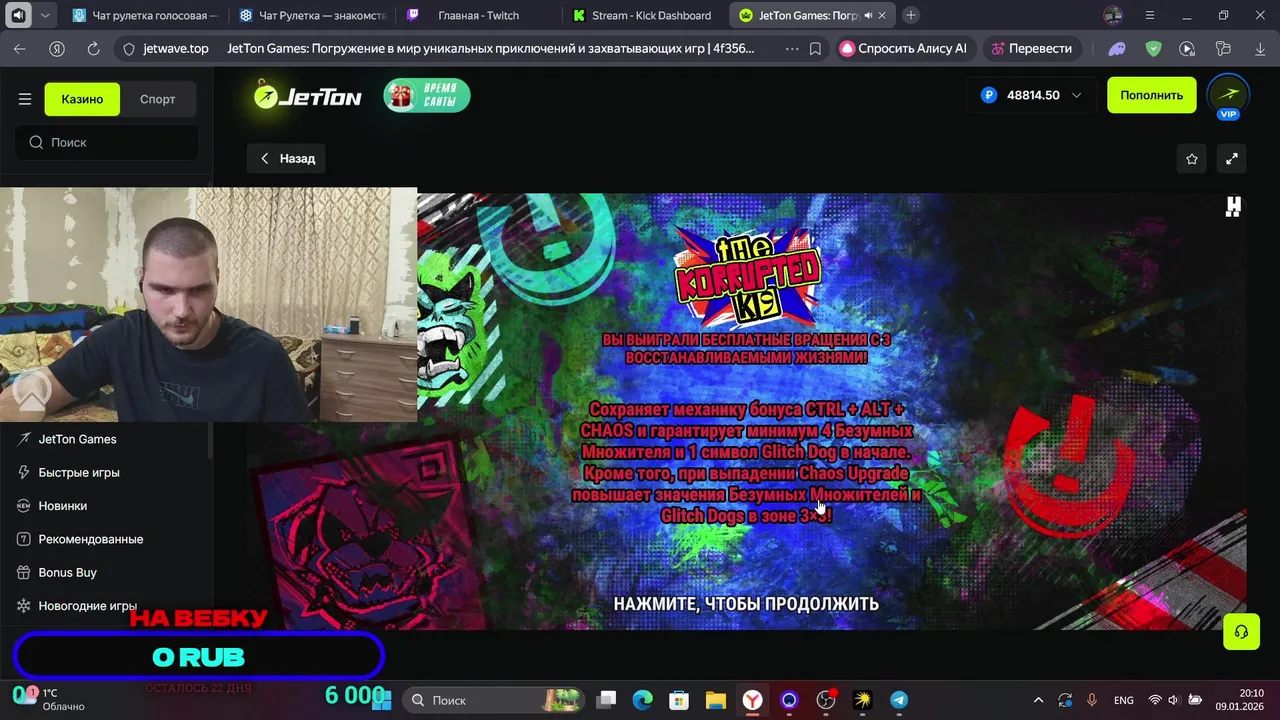
Task: Open Быстрые игры category
Action: coord(79,472)
